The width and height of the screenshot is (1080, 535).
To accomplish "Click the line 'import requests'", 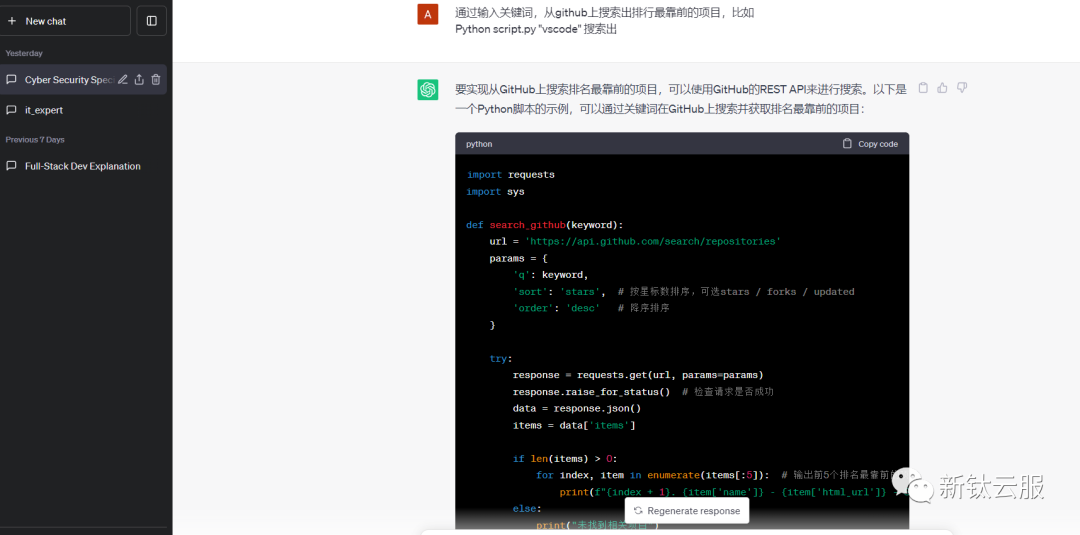I will [x=510, y=175].
